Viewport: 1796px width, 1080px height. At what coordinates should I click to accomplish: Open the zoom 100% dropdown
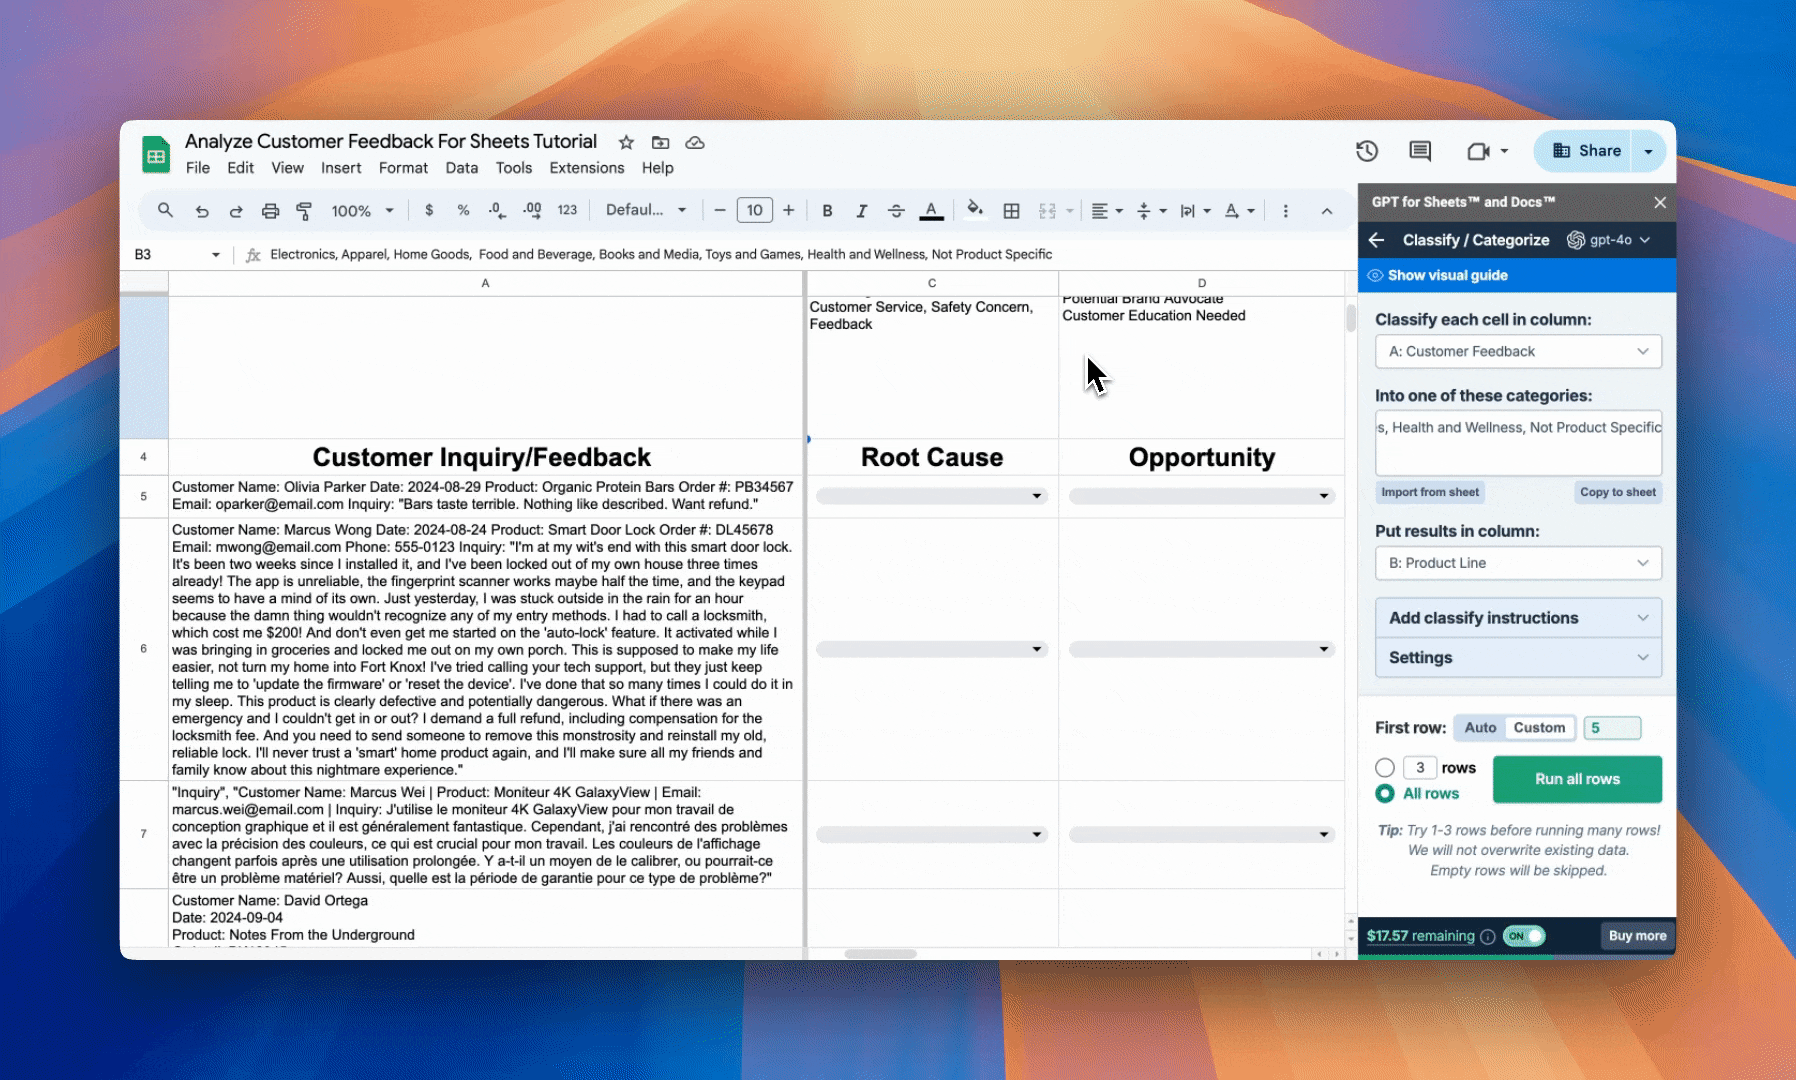point(363,211)
